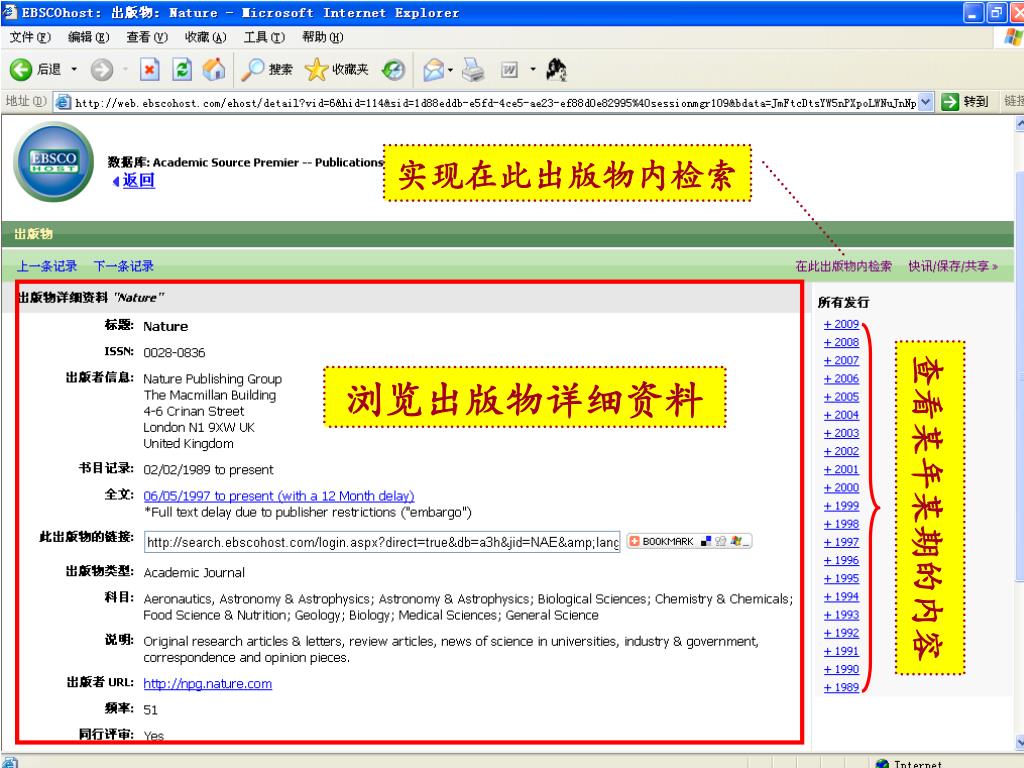Open the Edit button dropdown arrow
This screenshot has width=1024, height=768.
[532, 69]
